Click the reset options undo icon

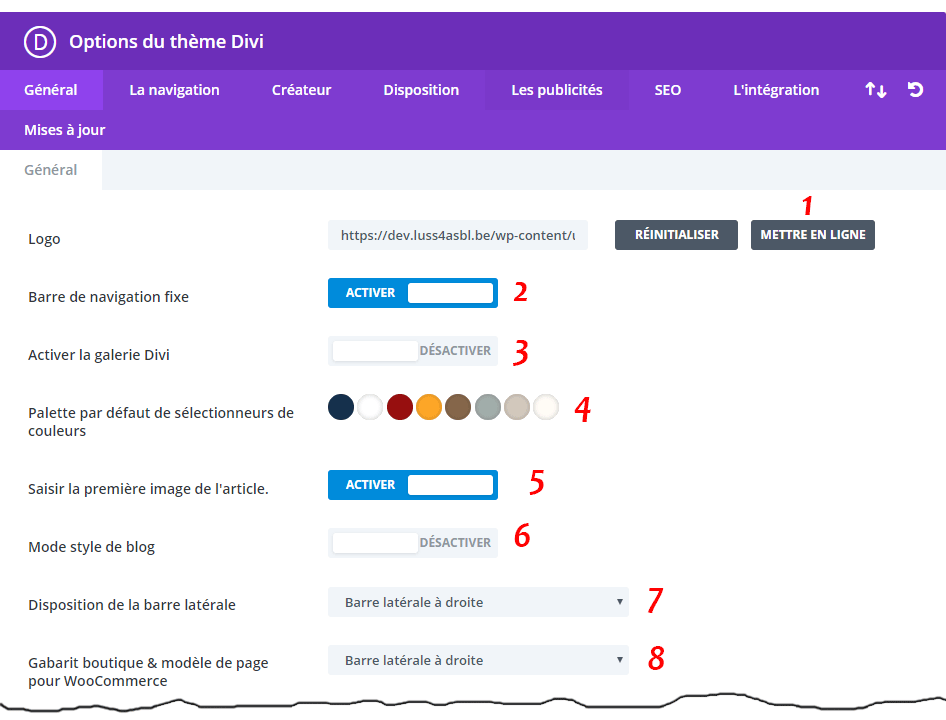pos(915,90)
